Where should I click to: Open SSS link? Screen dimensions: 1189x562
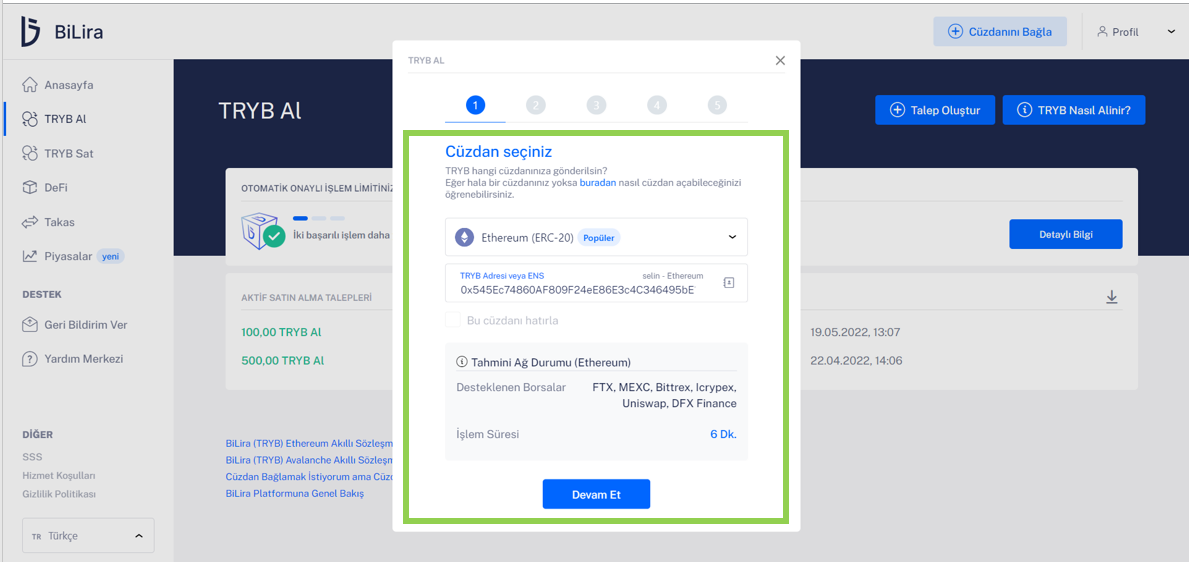33,457
